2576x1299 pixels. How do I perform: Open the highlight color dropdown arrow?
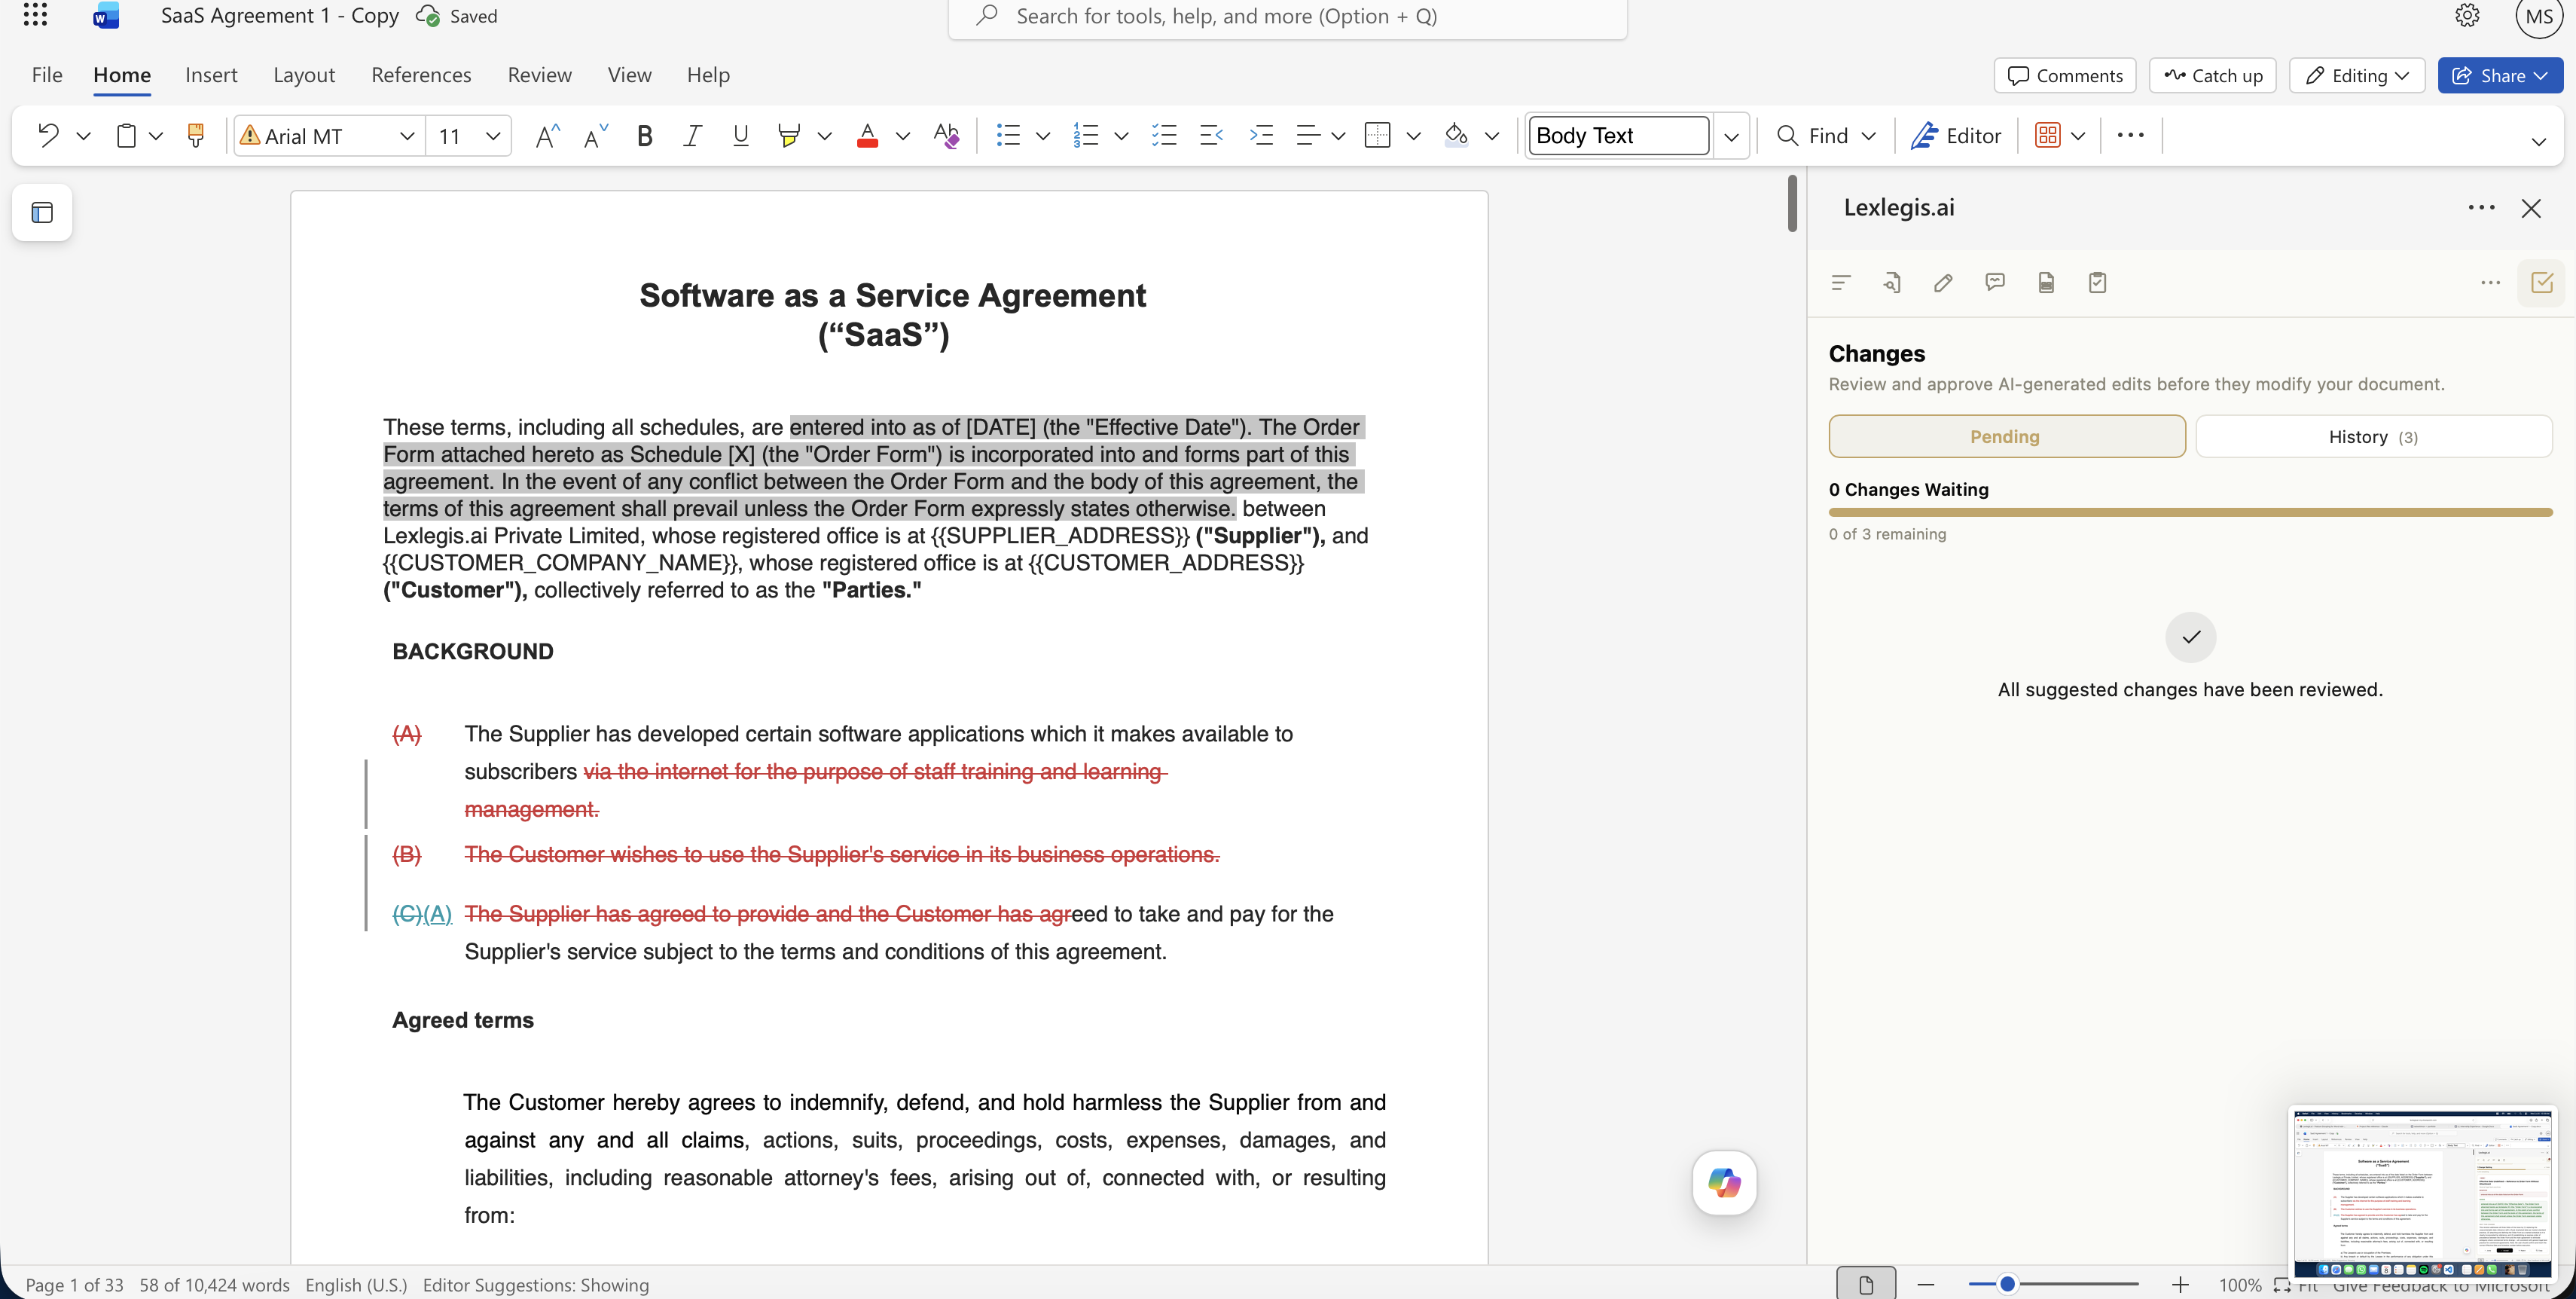pos(825,136)
